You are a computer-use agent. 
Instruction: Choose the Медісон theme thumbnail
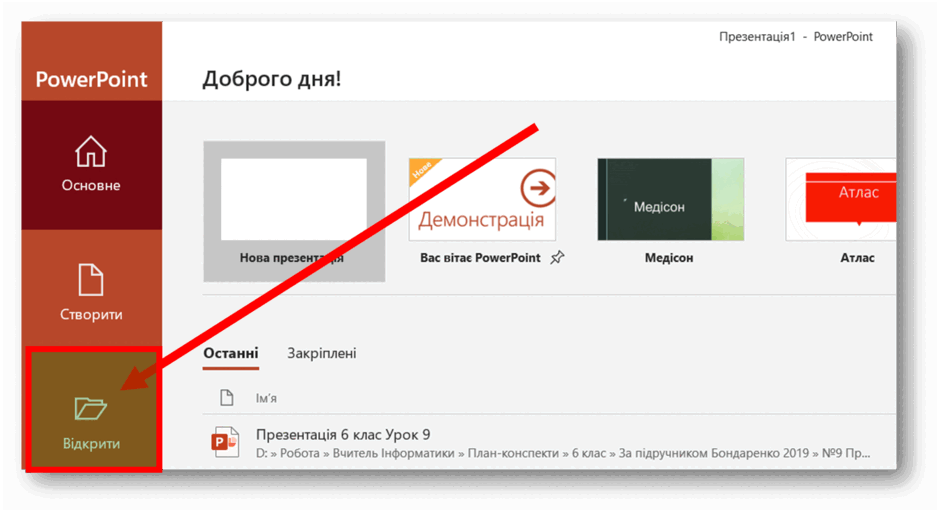pyautogui.click(x=670, y=200)
